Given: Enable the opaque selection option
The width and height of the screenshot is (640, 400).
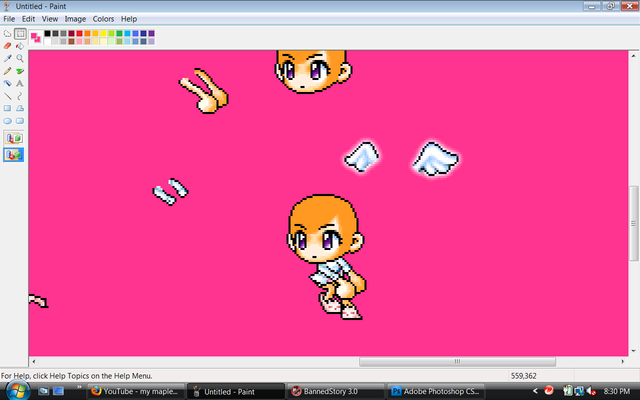Looking at the screenshot, I should click(14, 138).
